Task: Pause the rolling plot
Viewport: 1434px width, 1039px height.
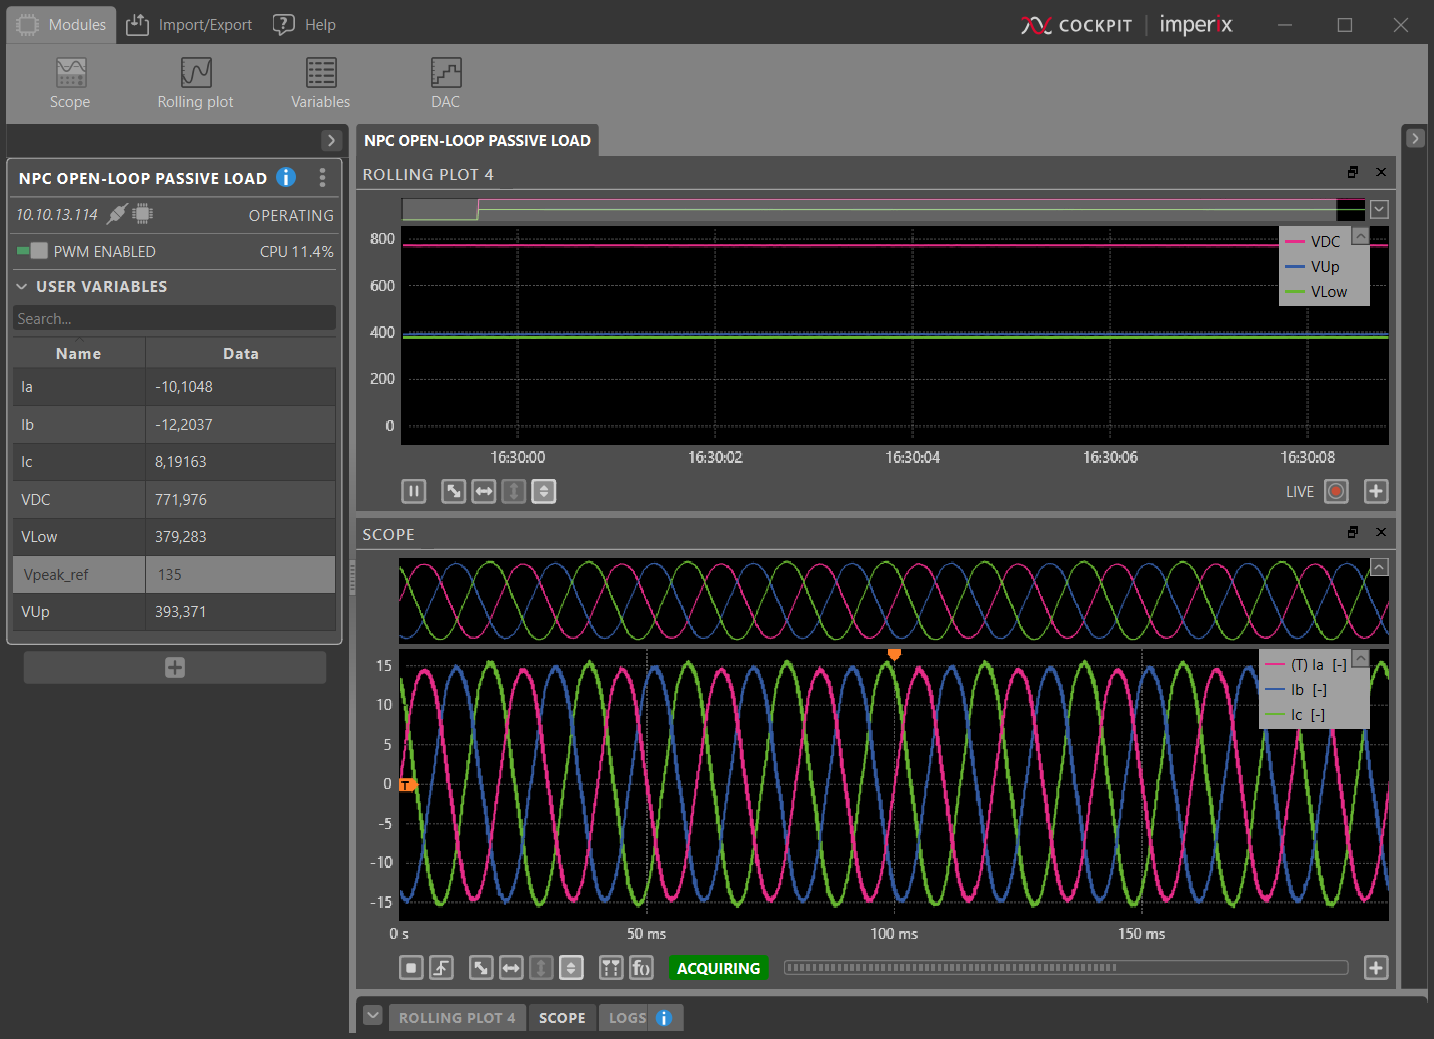Action: pyautogui.click(x=413, y=491)
